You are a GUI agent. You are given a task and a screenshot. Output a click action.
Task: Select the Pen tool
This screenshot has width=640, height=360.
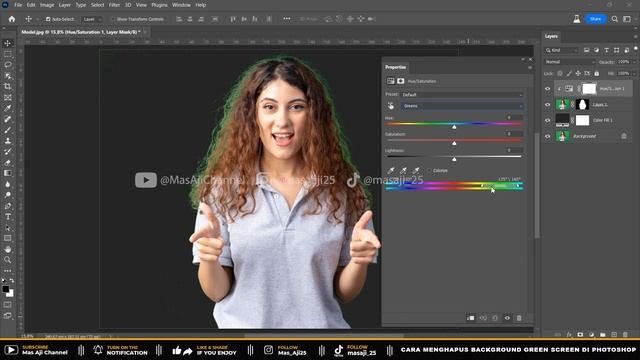tap(7, 206)
